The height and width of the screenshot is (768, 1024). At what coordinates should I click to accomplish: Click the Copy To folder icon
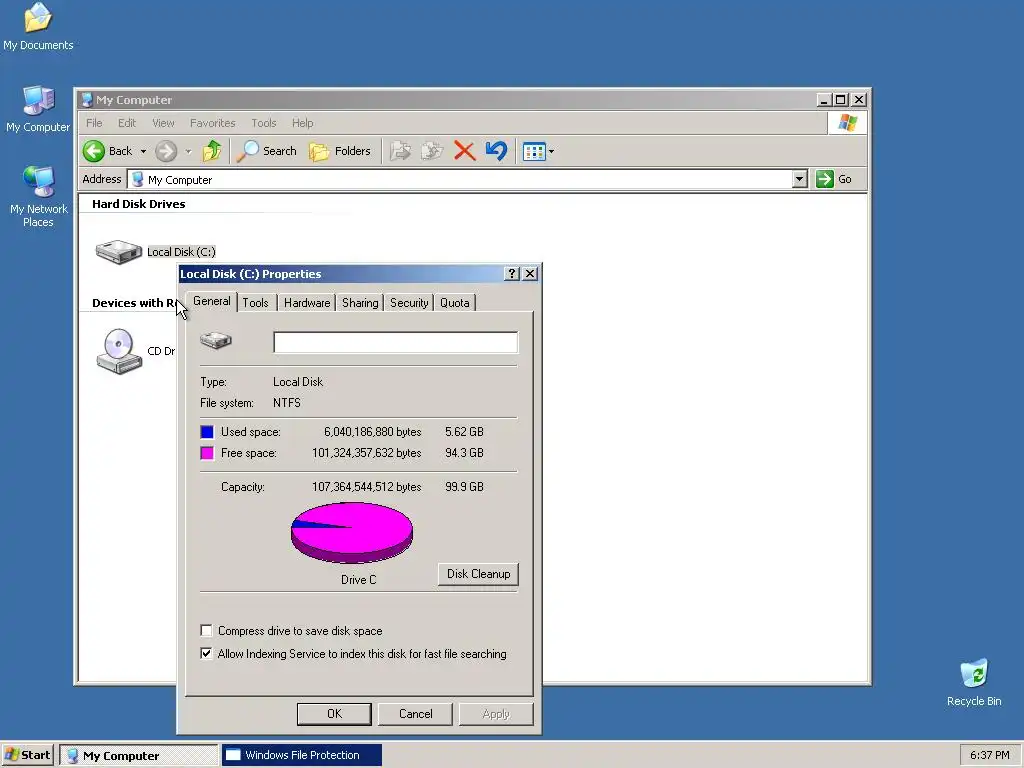432,151
